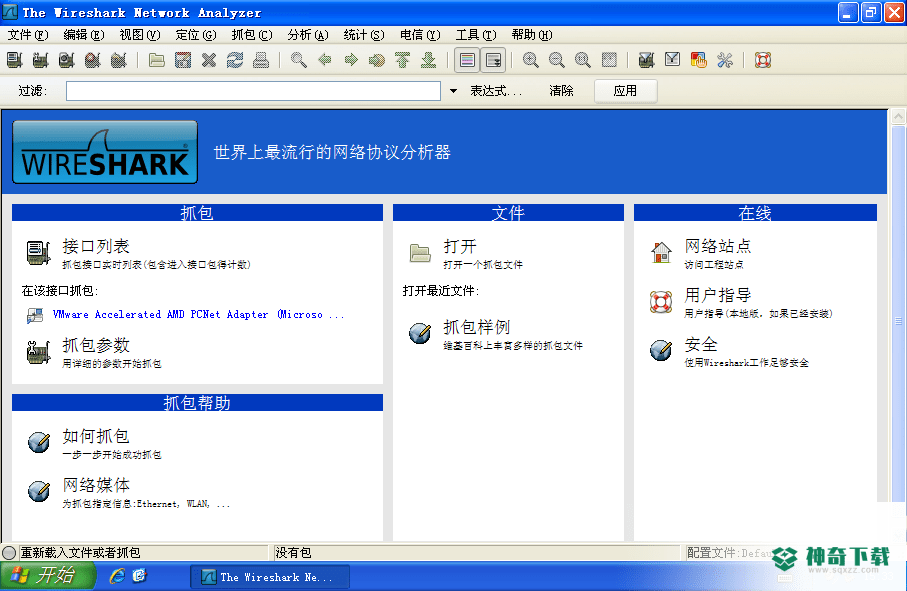Click the welcome page vertical scrollbar

[x=898, y=319]
